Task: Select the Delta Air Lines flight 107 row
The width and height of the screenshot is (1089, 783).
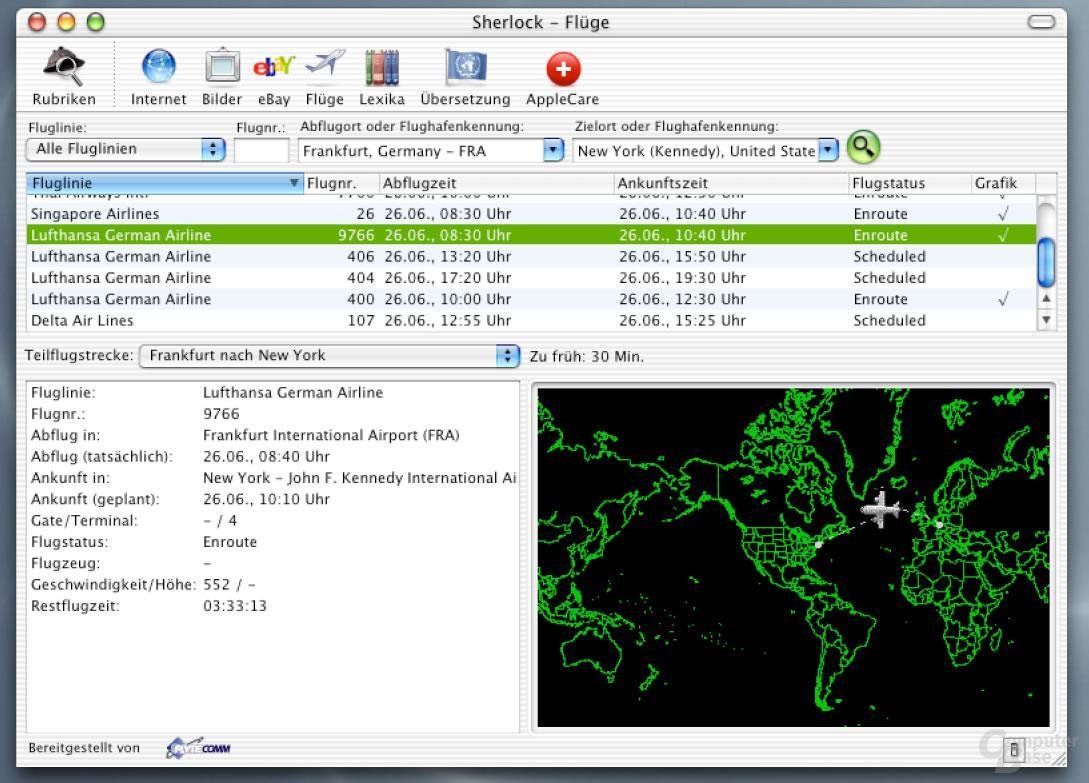Action: point(531,320)
